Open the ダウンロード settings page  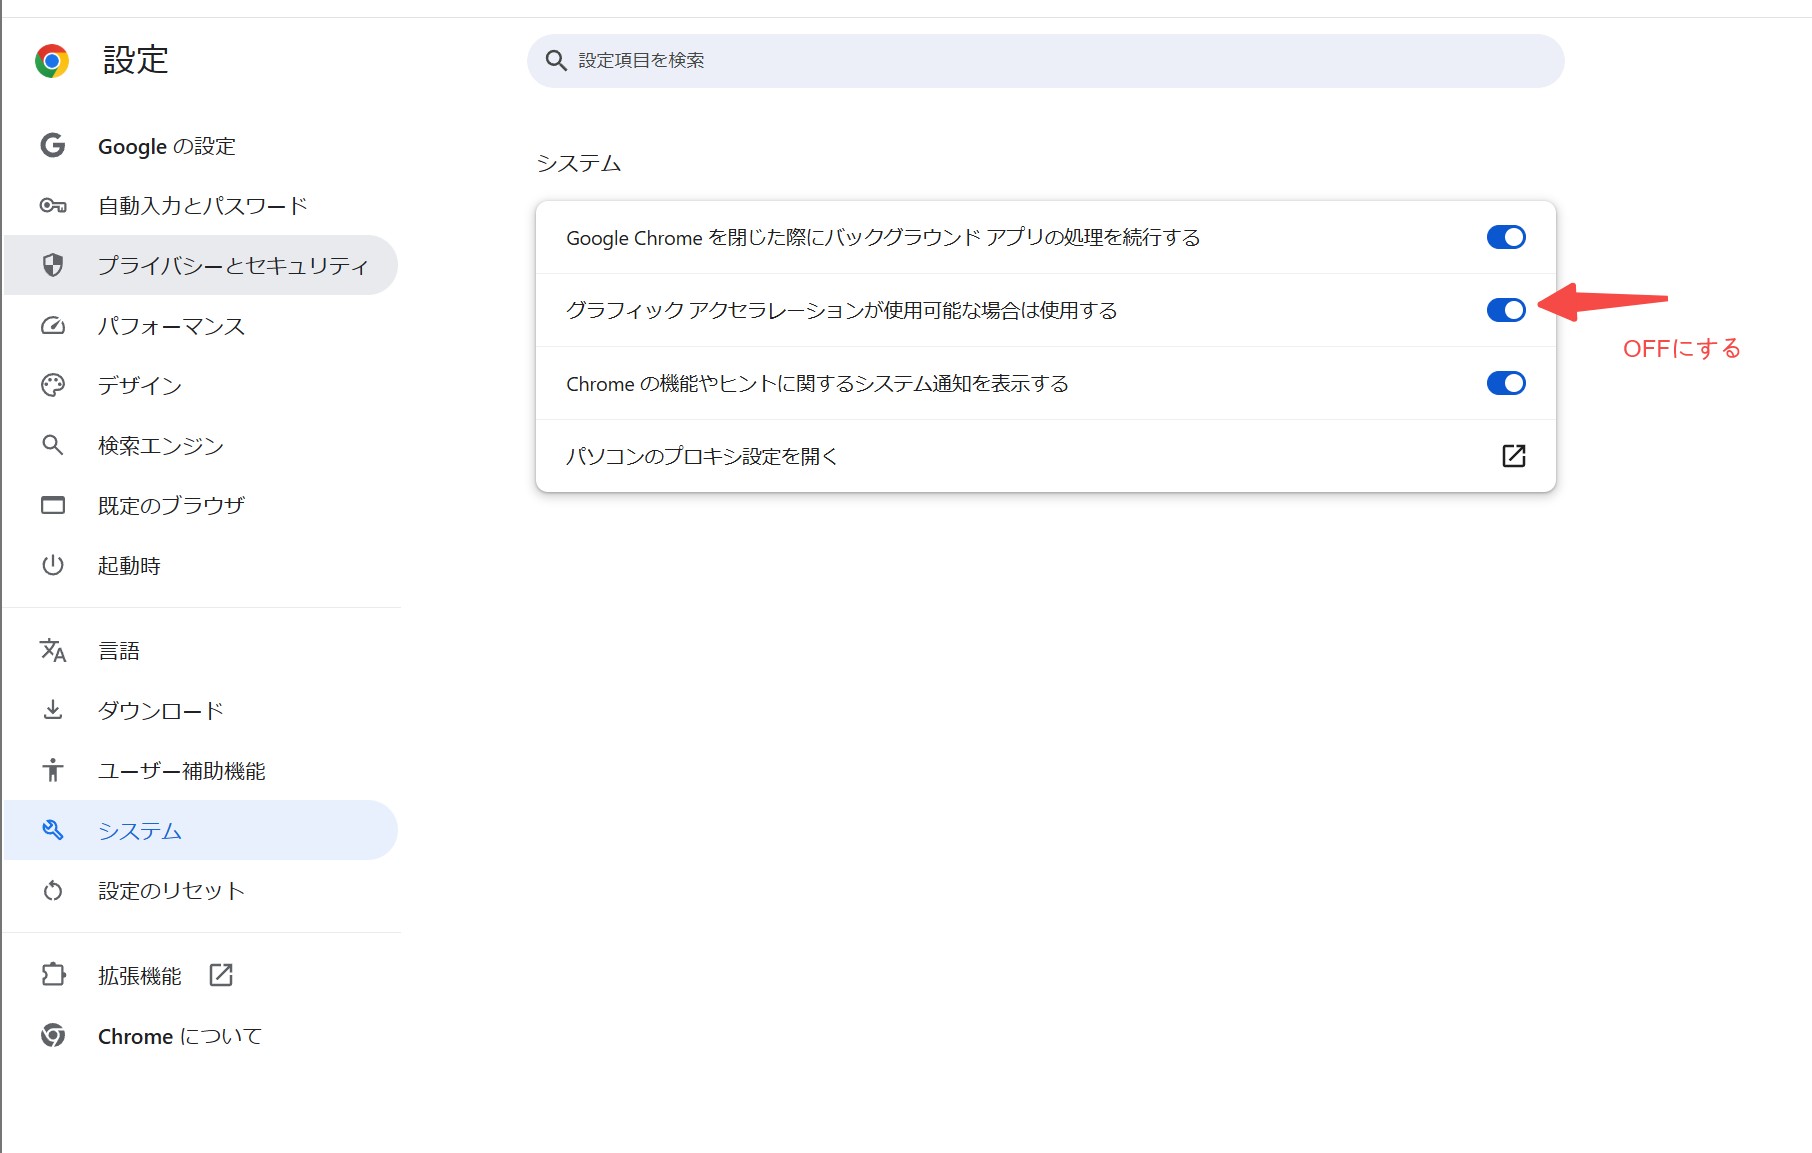(x=201, y=710)
